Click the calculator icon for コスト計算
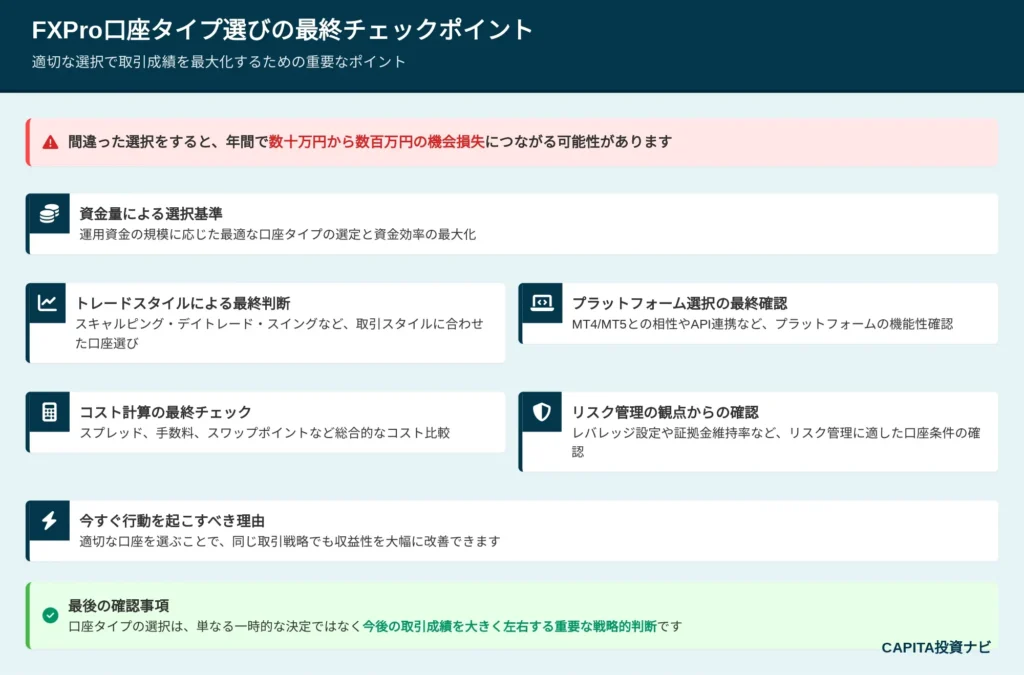 (50, 412)
